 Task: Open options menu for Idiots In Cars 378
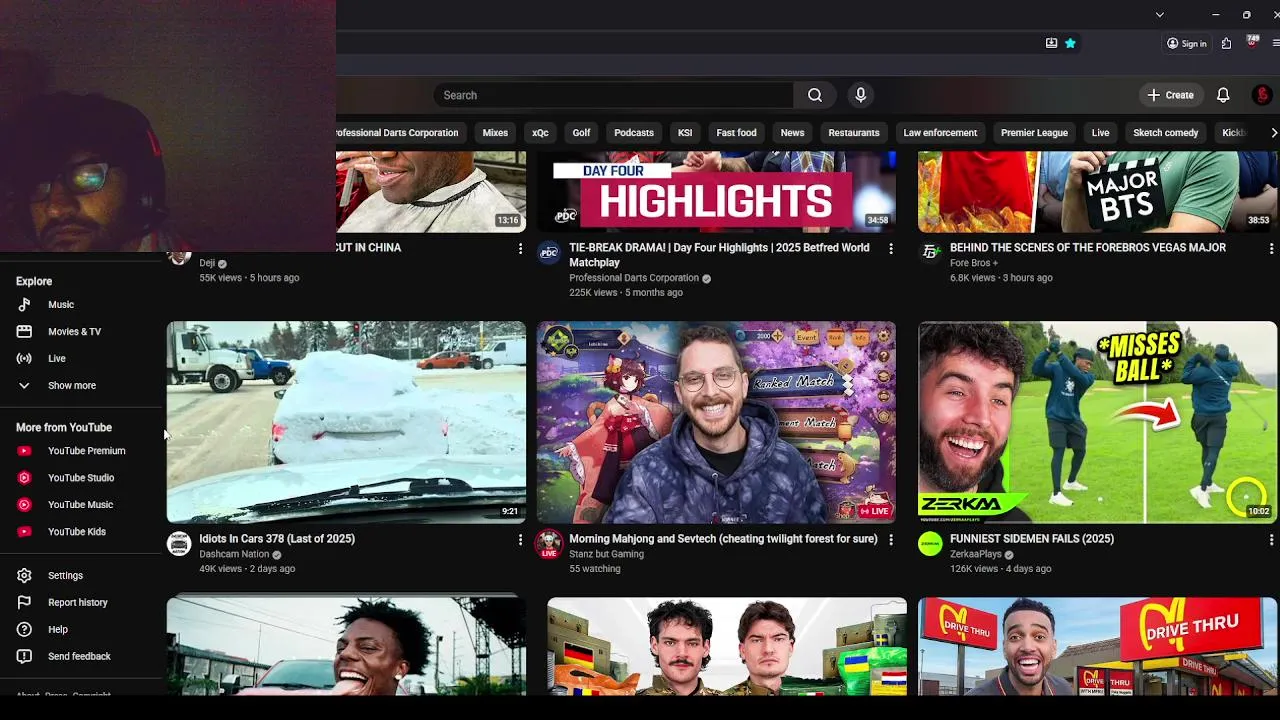[520, 540]
